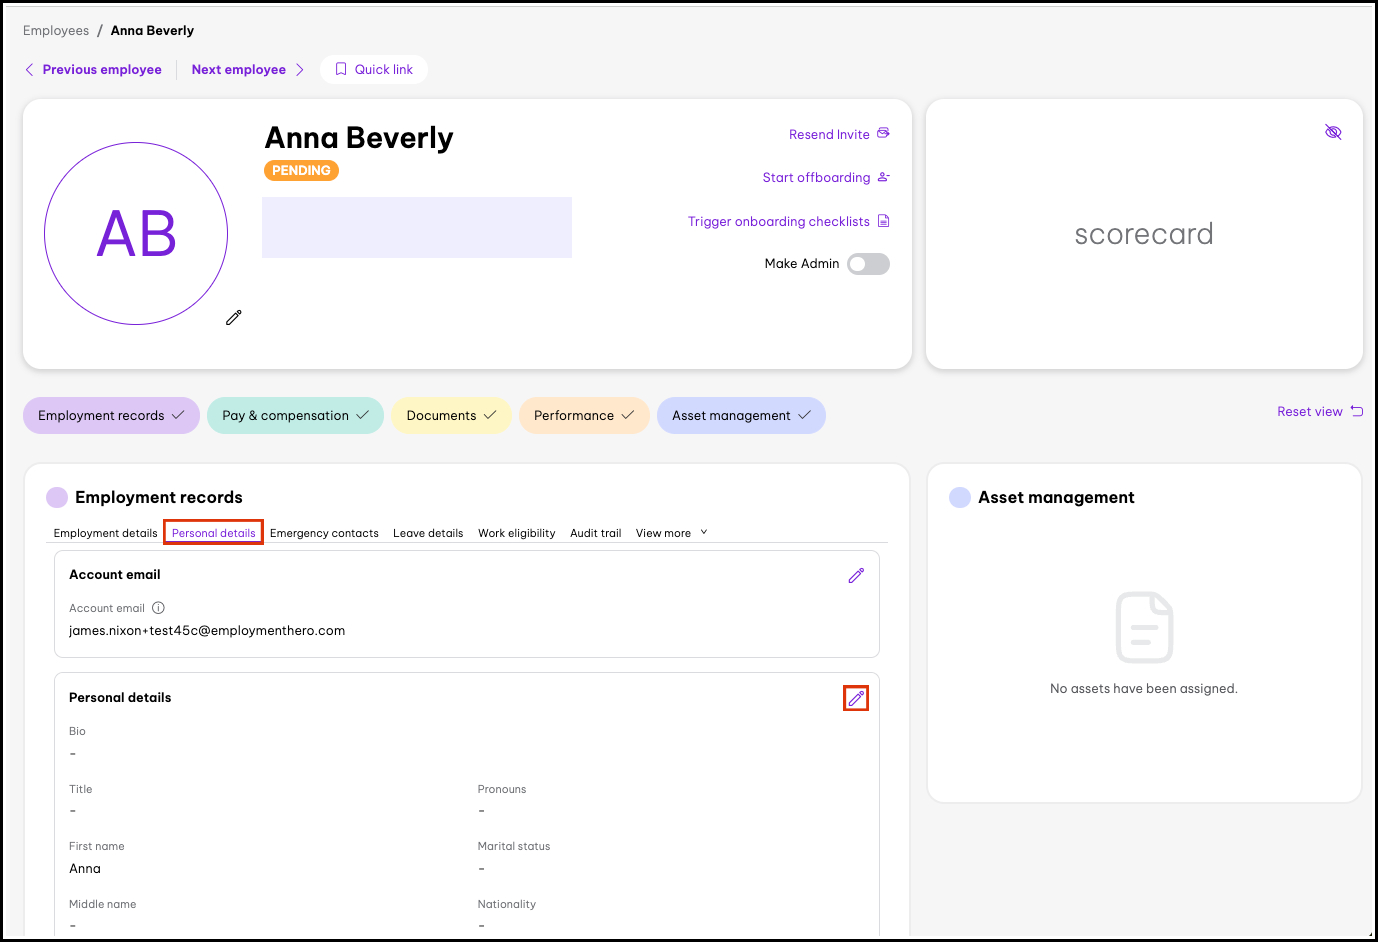The width and height of the screenshot is (1378, 942).
Task: Edit Personal details via the pencil icon
Action: pos(856,698)
